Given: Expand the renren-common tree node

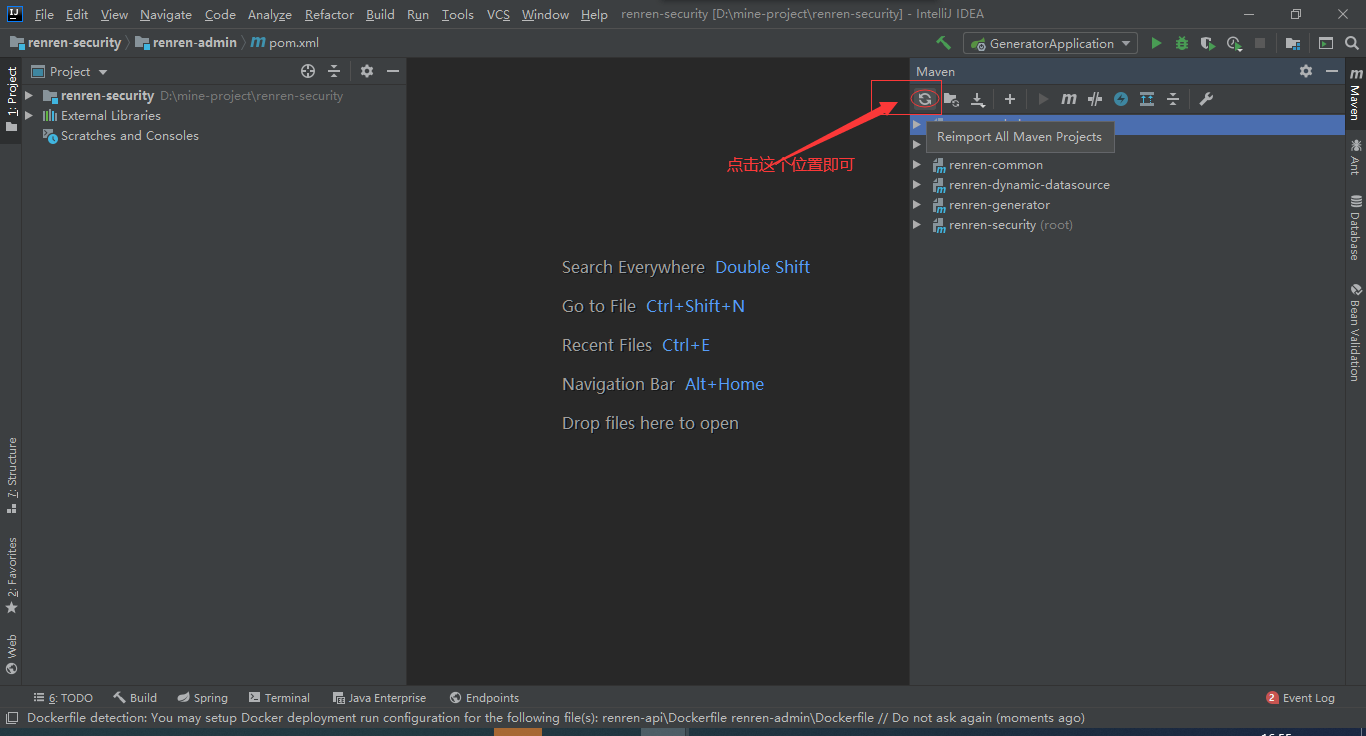Looking at the screenshot, I should click(x=917, y=164).
